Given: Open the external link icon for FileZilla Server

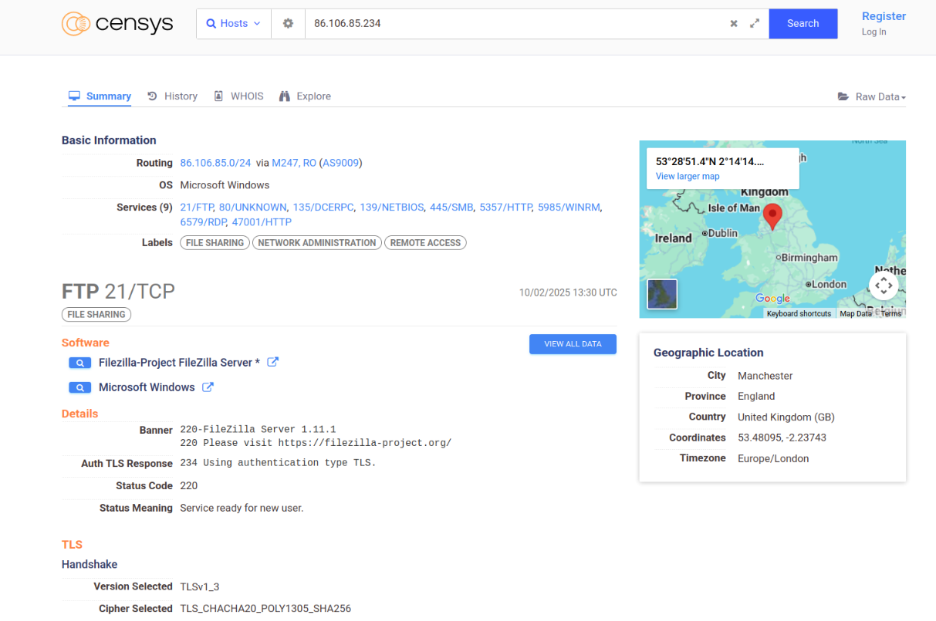Looking at the screenshot, I should 273,363.
